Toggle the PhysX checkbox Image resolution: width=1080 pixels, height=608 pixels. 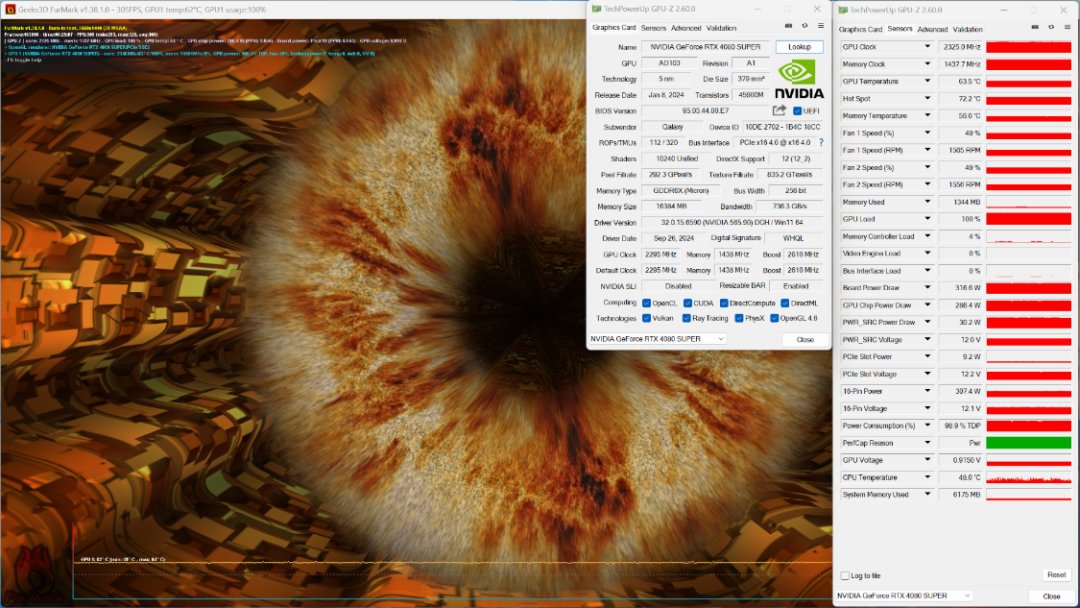[738, 318]
